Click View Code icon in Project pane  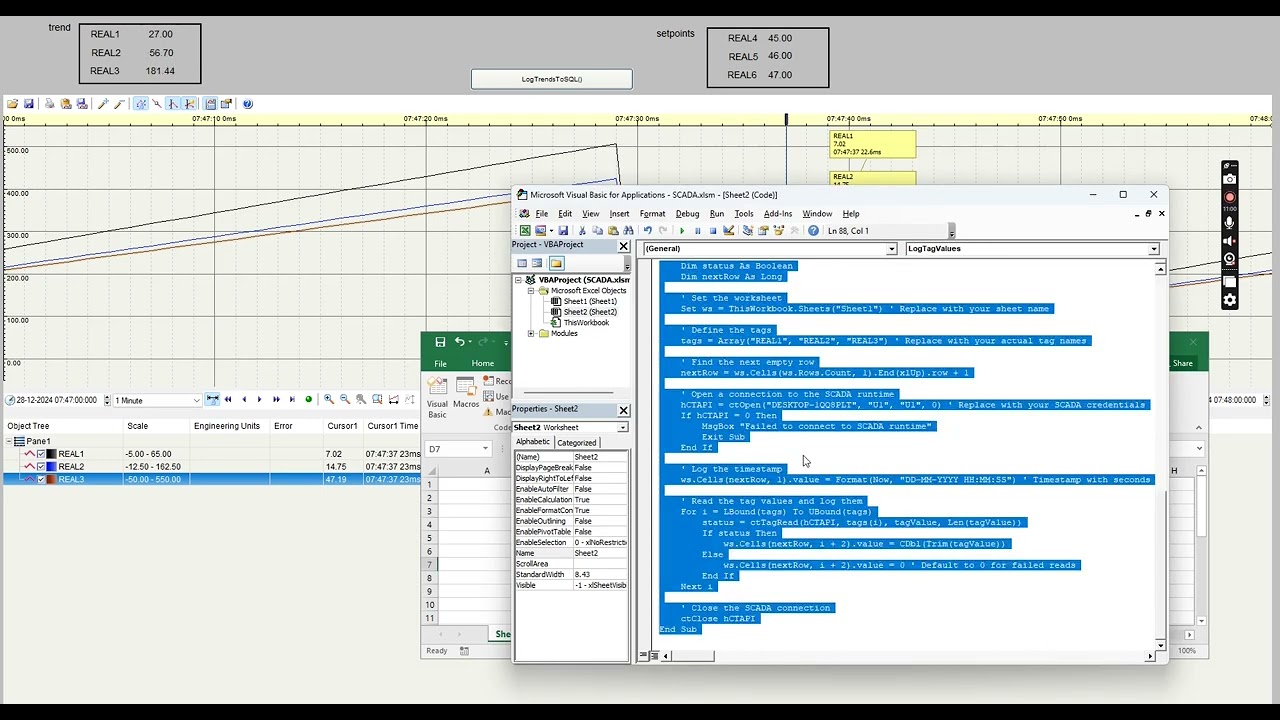(x=522, y=263)
